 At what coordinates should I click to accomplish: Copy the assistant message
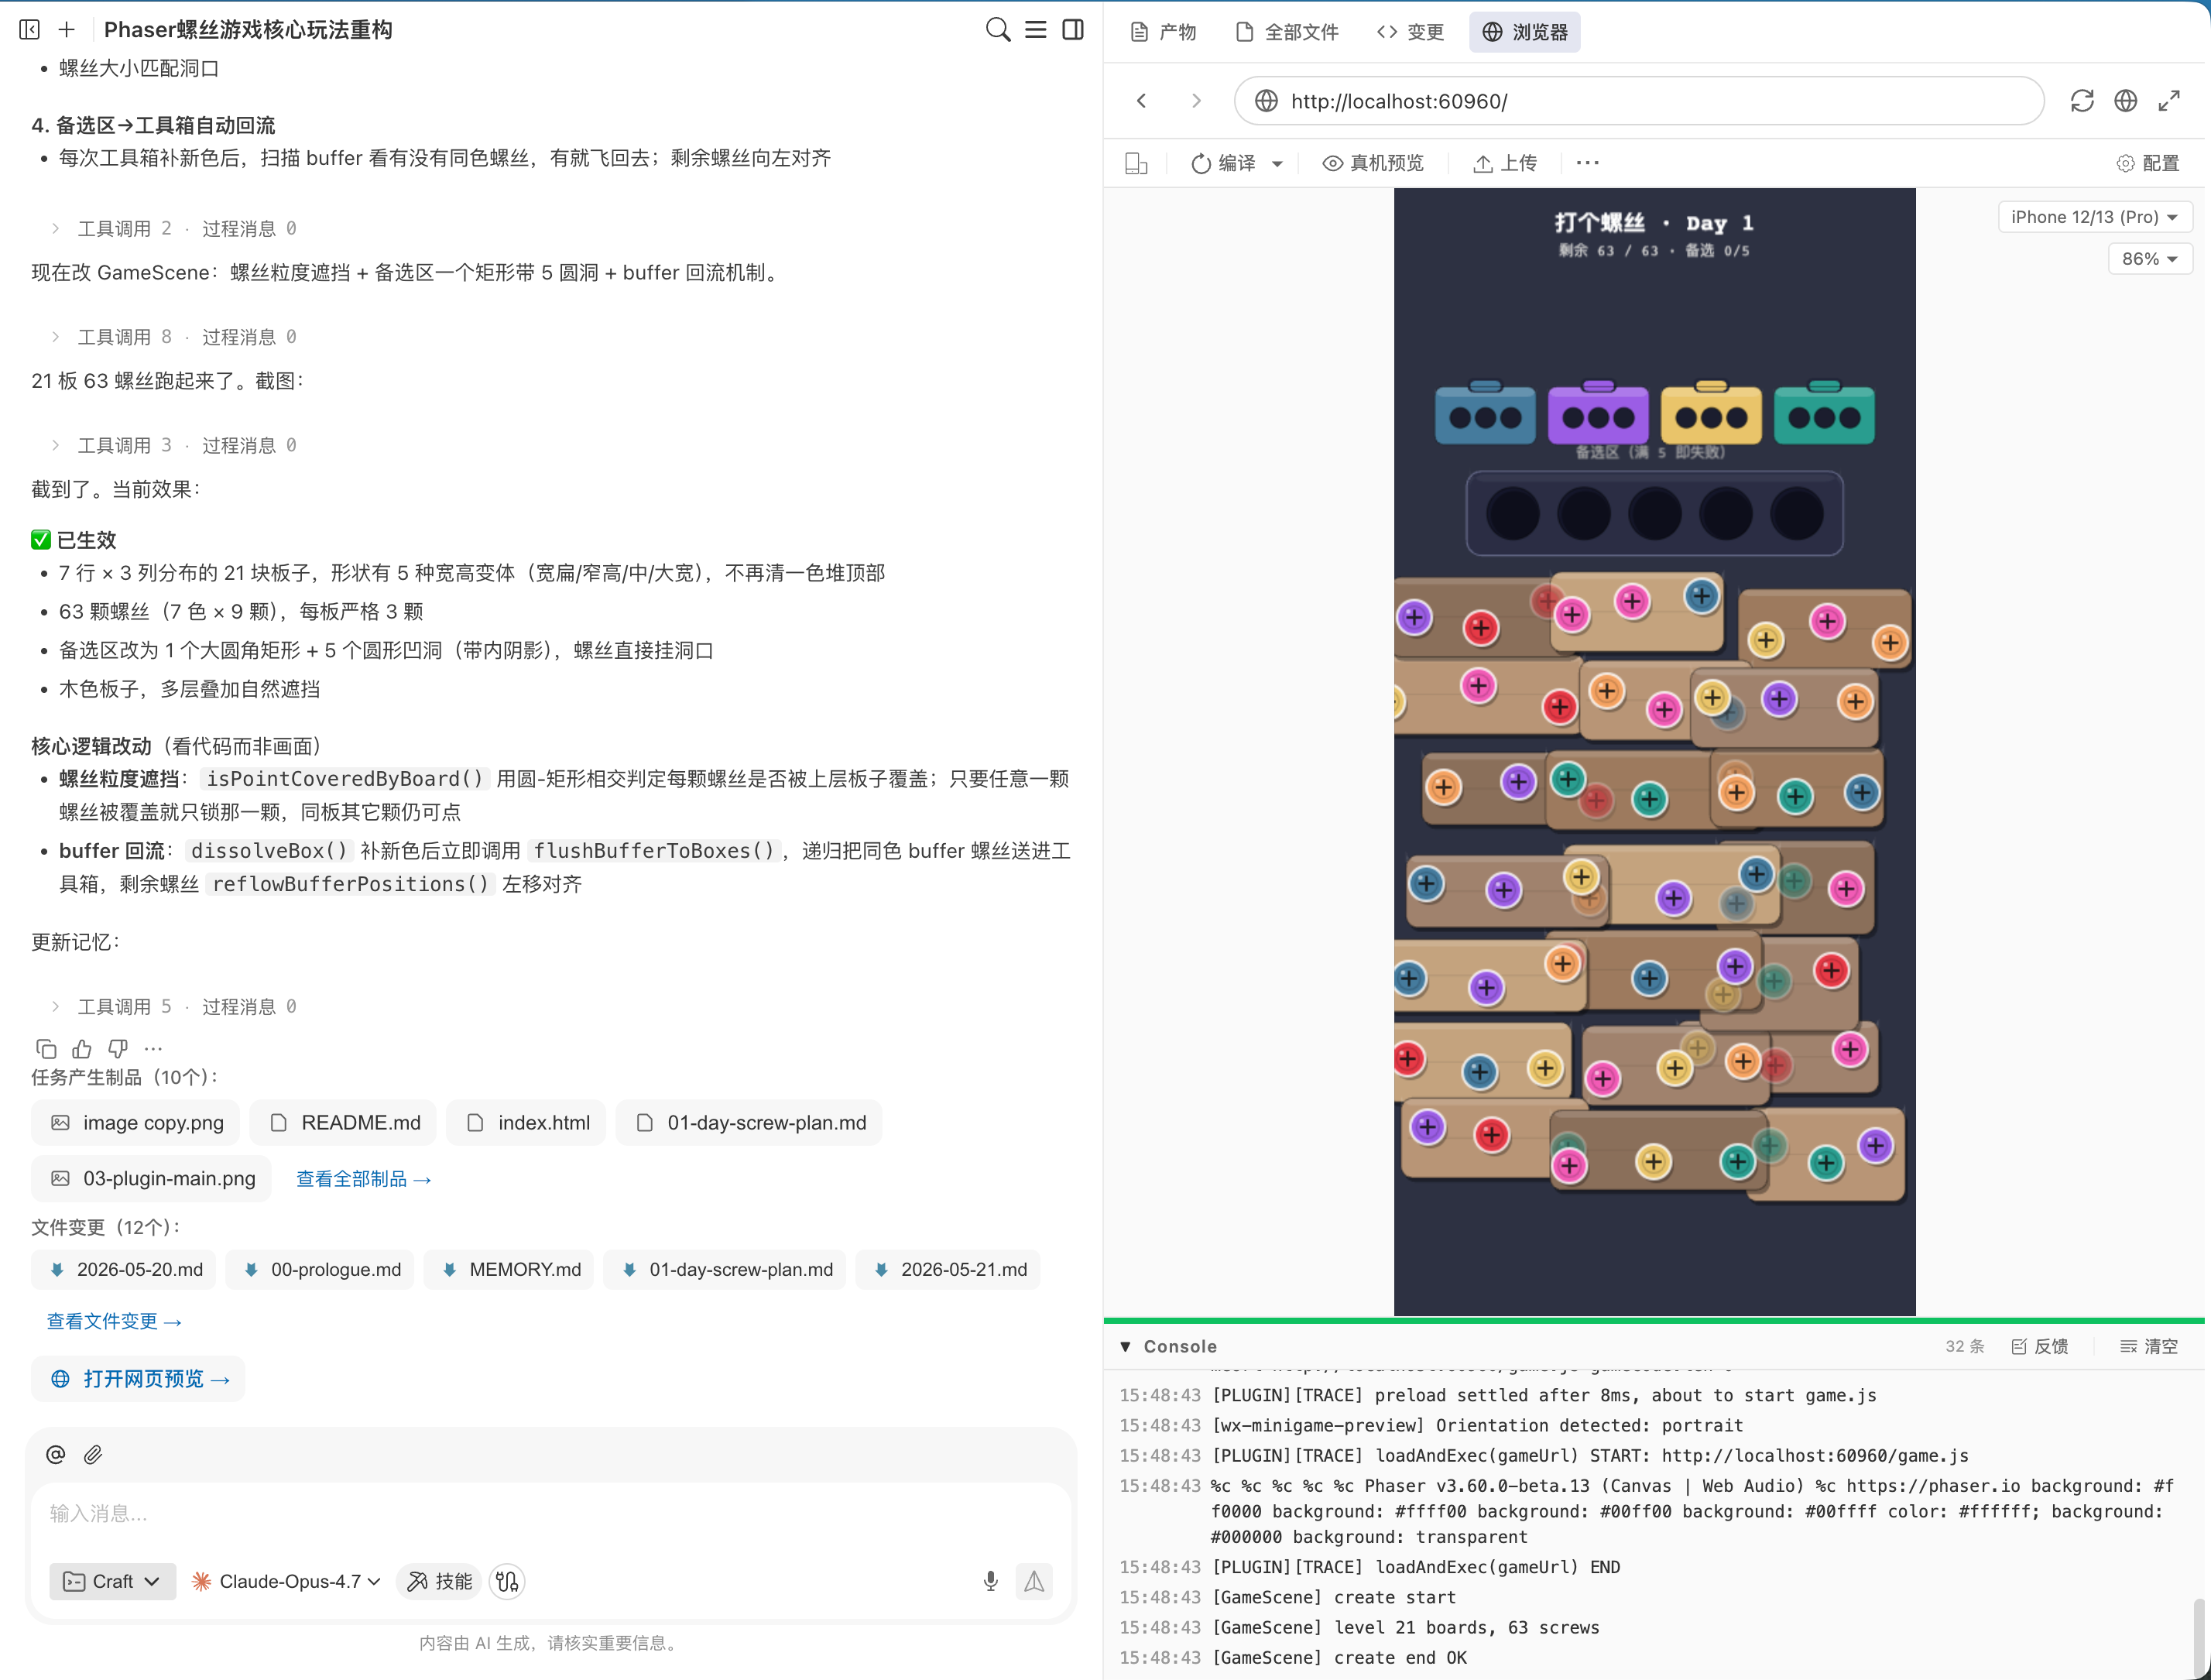(x=46, y=1048)
